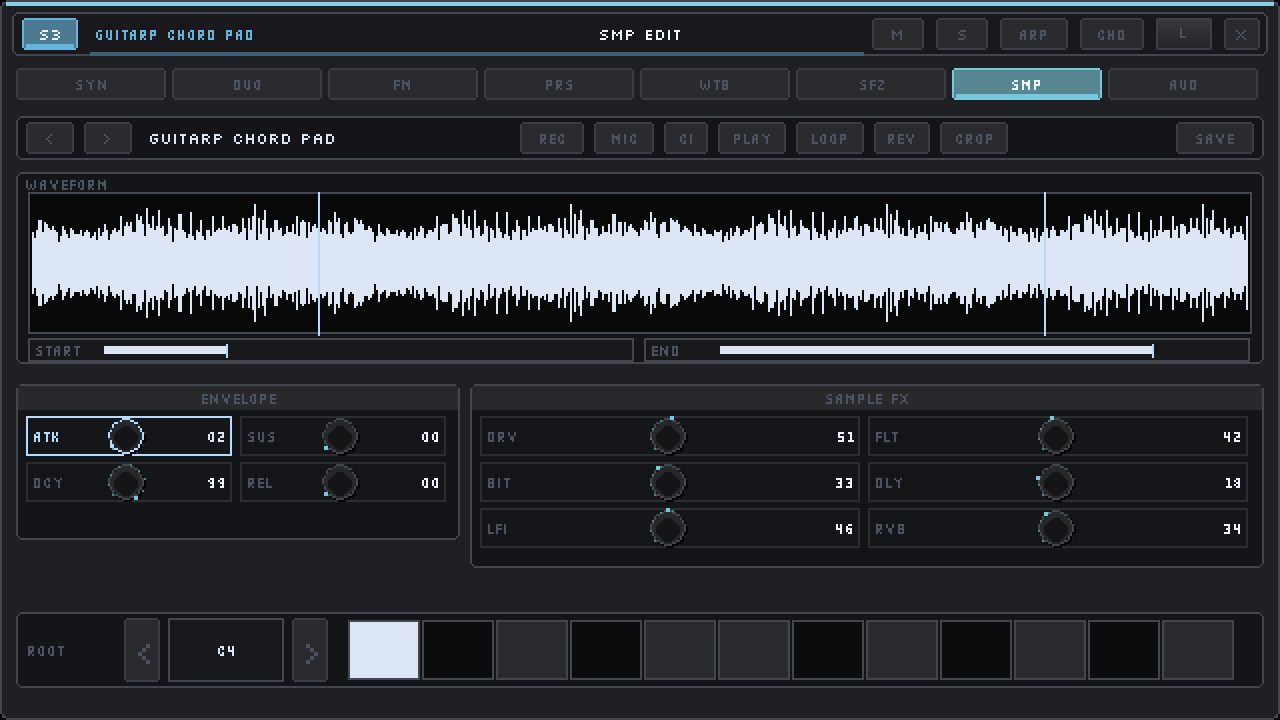Crop the sample with CROP button
Screen dimensions: 1280x720
click(974, 139)
